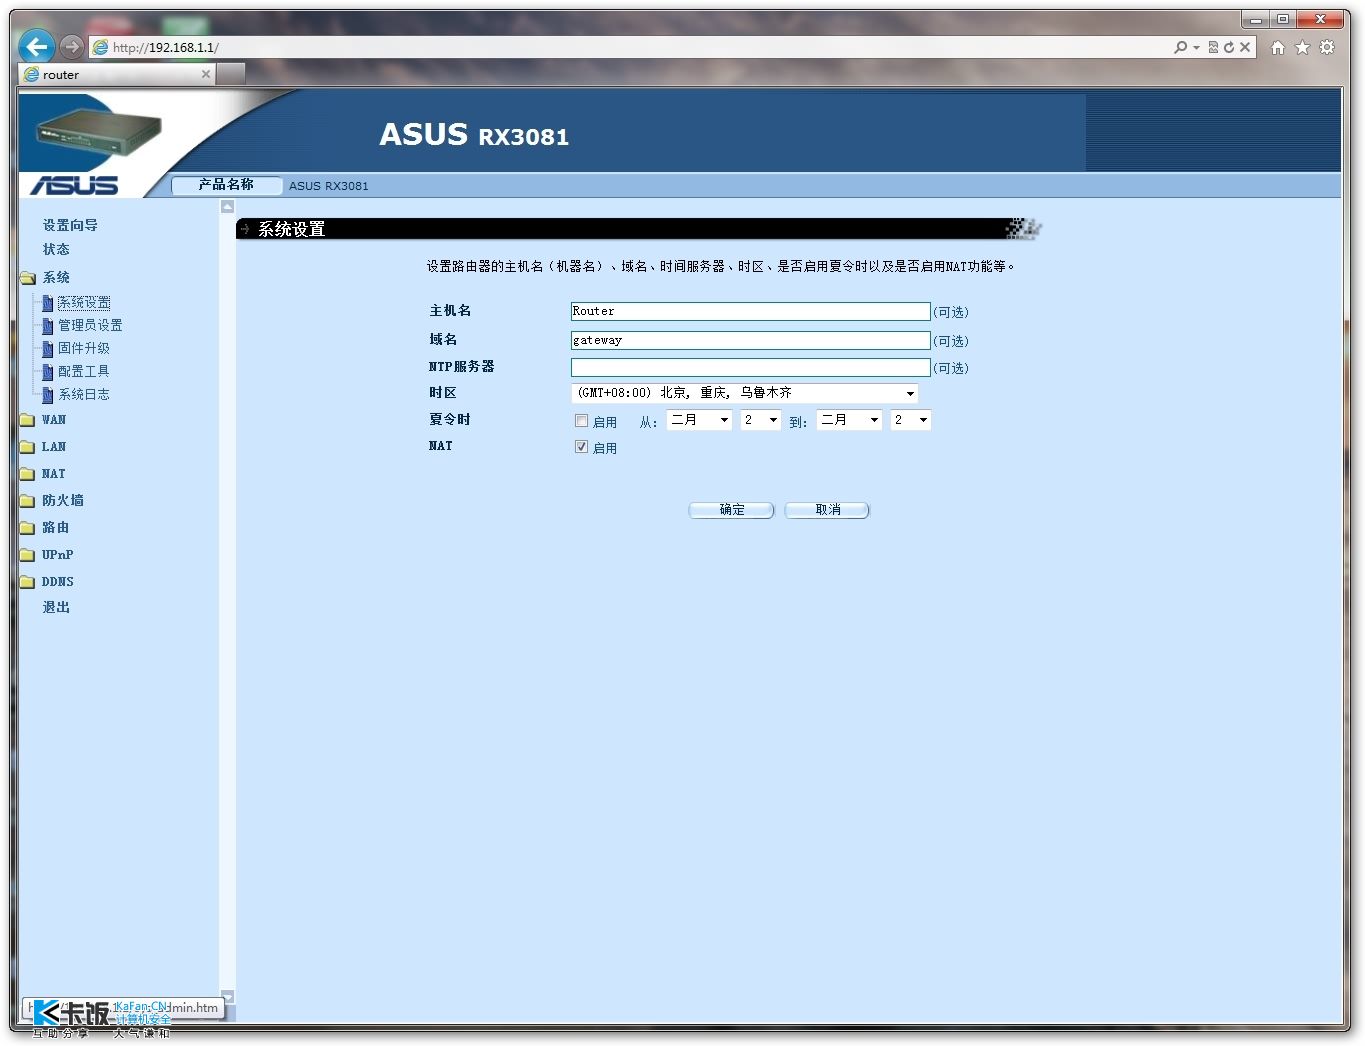
Task: Click the document icon beside 配置工具
Action: pyautogui.click(x=48, y=372)
